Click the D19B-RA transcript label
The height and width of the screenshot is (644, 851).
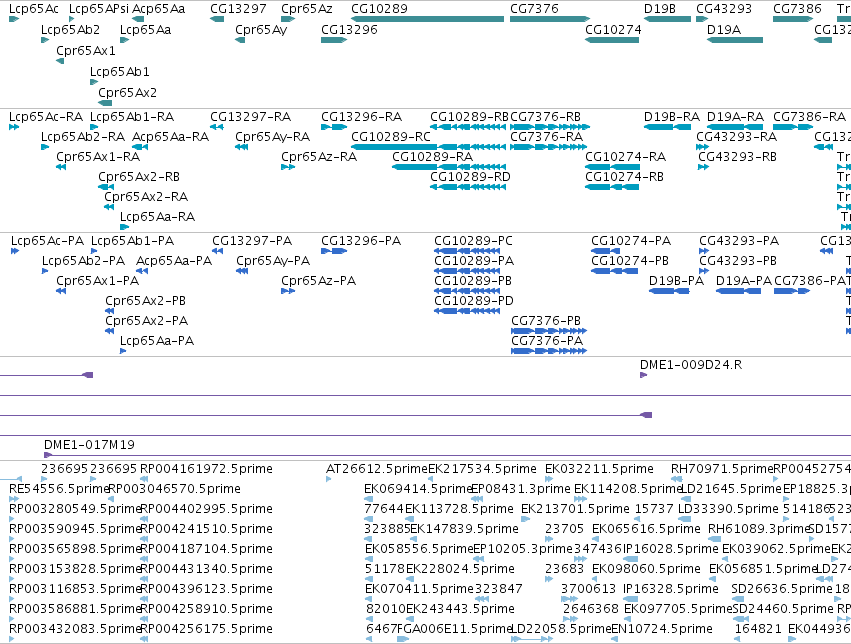click(671, 117)
